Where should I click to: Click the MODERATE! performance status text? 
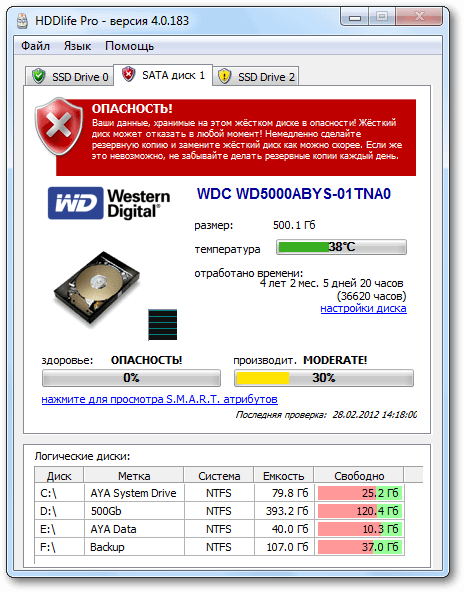(335, 360)
